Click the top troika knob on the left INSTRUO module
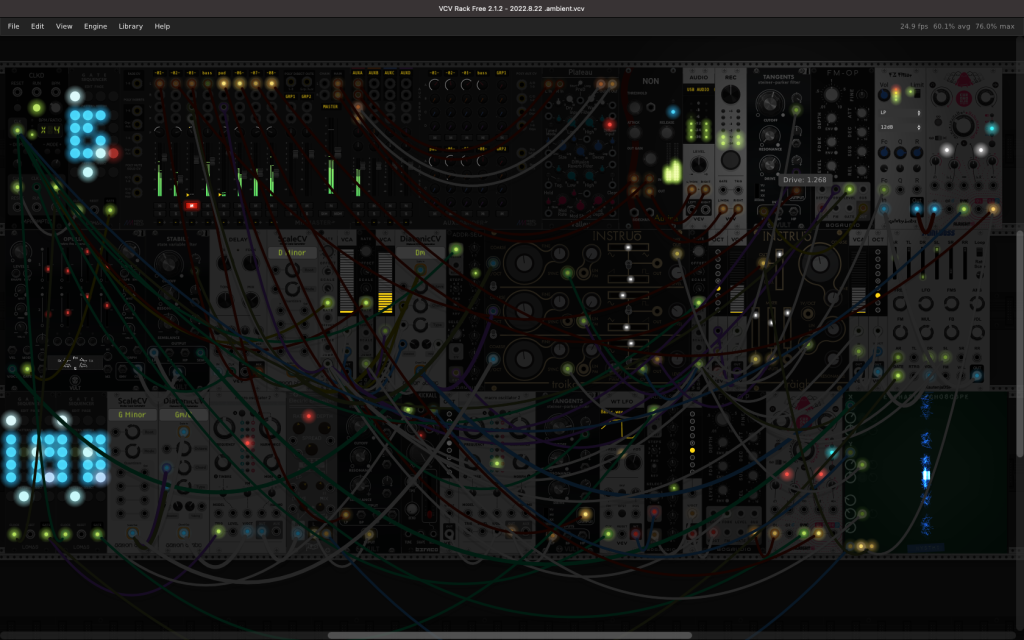 (x=524, y=263)
